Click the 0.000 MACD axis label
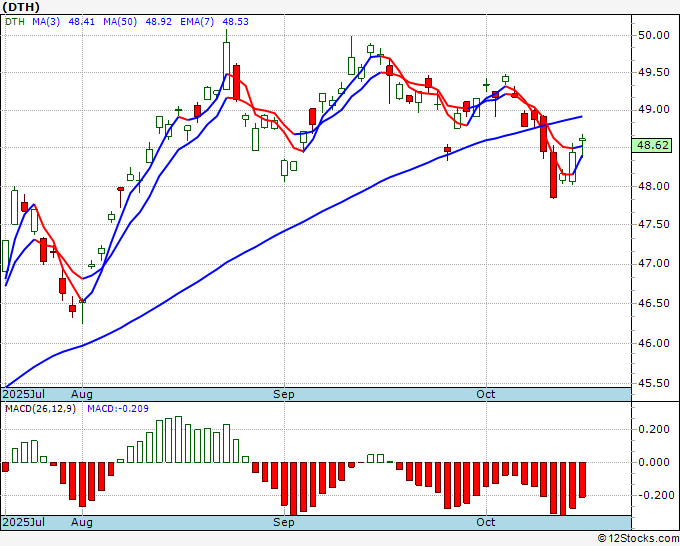The image size is (680, 546). pos(654,462)
